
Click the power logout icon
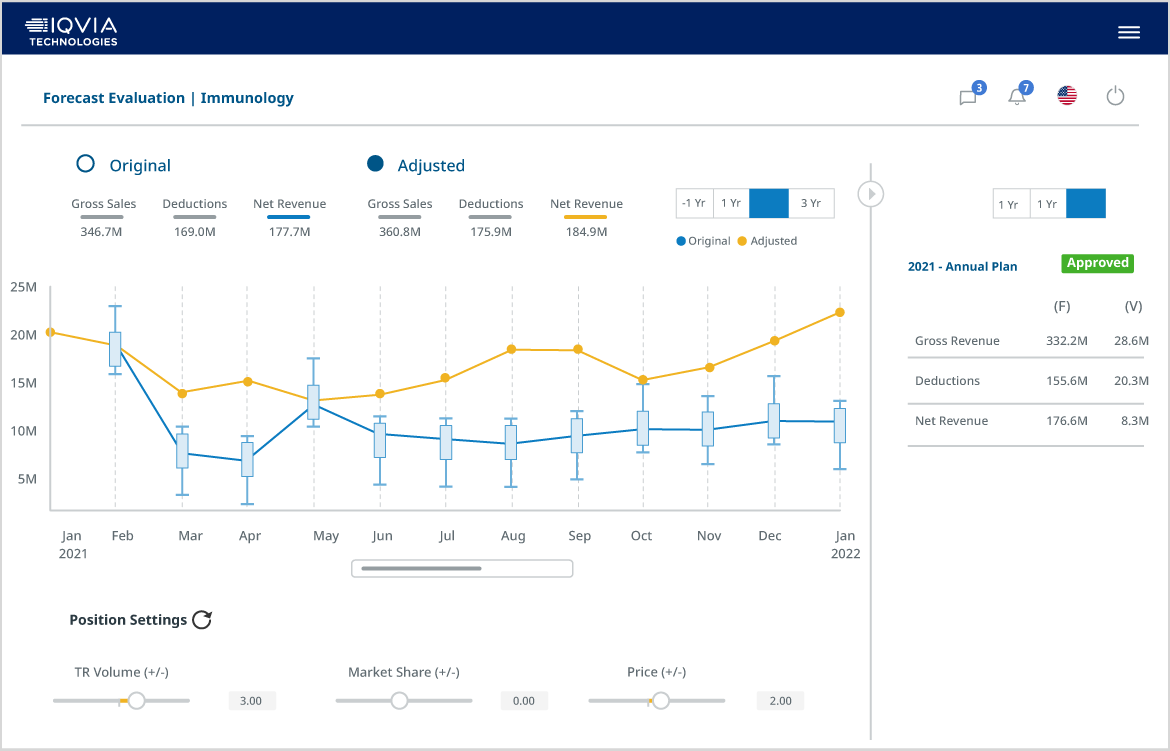coord(1115,96)
